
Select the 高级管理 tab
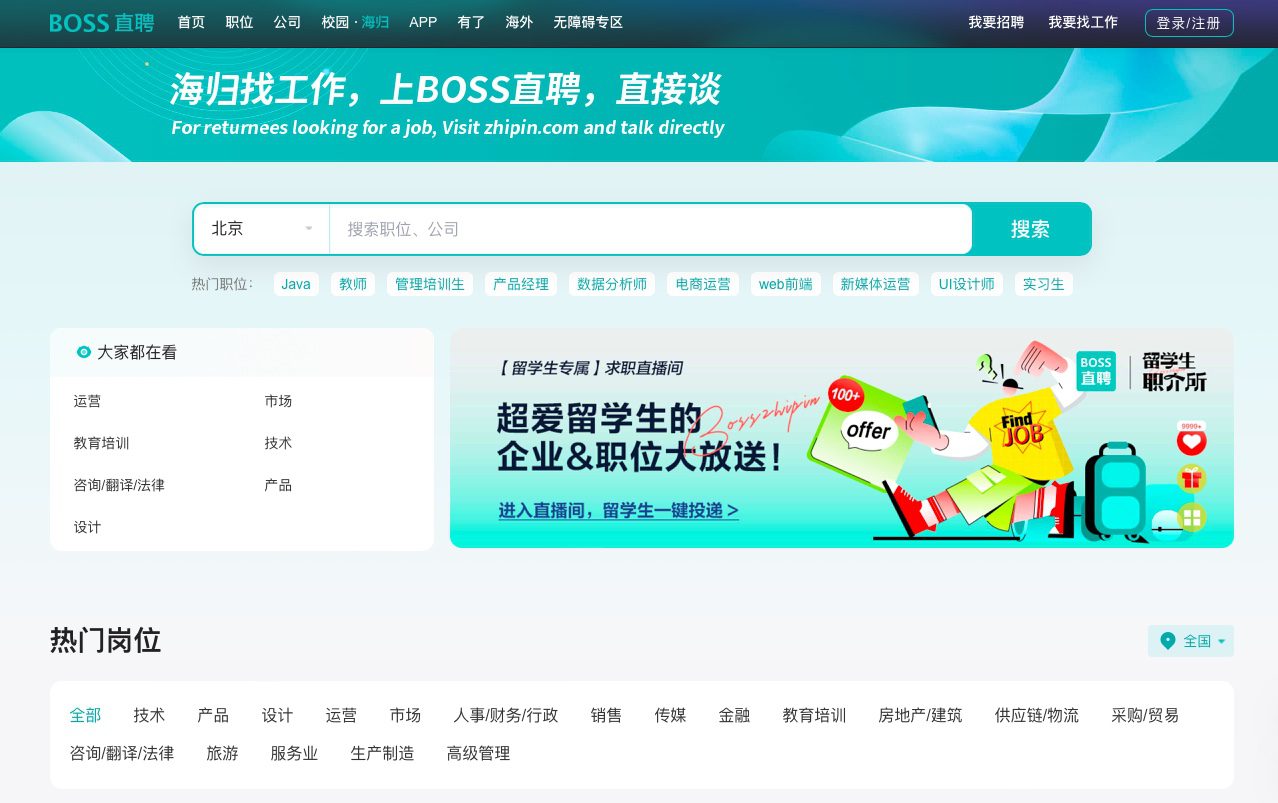(x=478, y=753)
